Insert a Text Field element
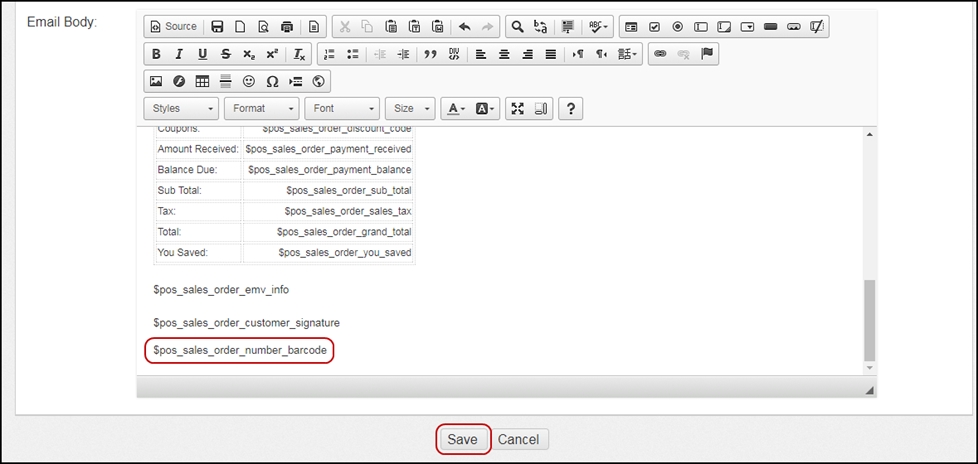 (x=701, y=27)
